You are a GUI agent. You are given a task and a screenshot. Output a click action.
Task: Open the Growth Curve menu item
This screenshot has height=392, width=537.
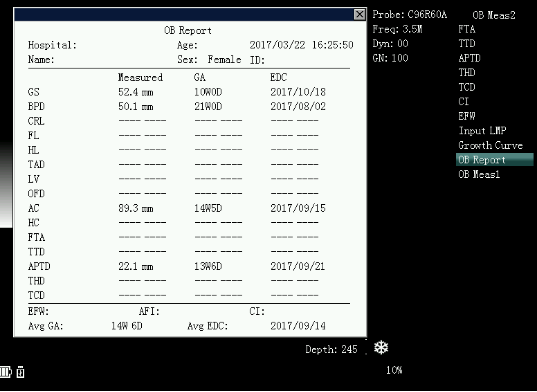(490, 146)
